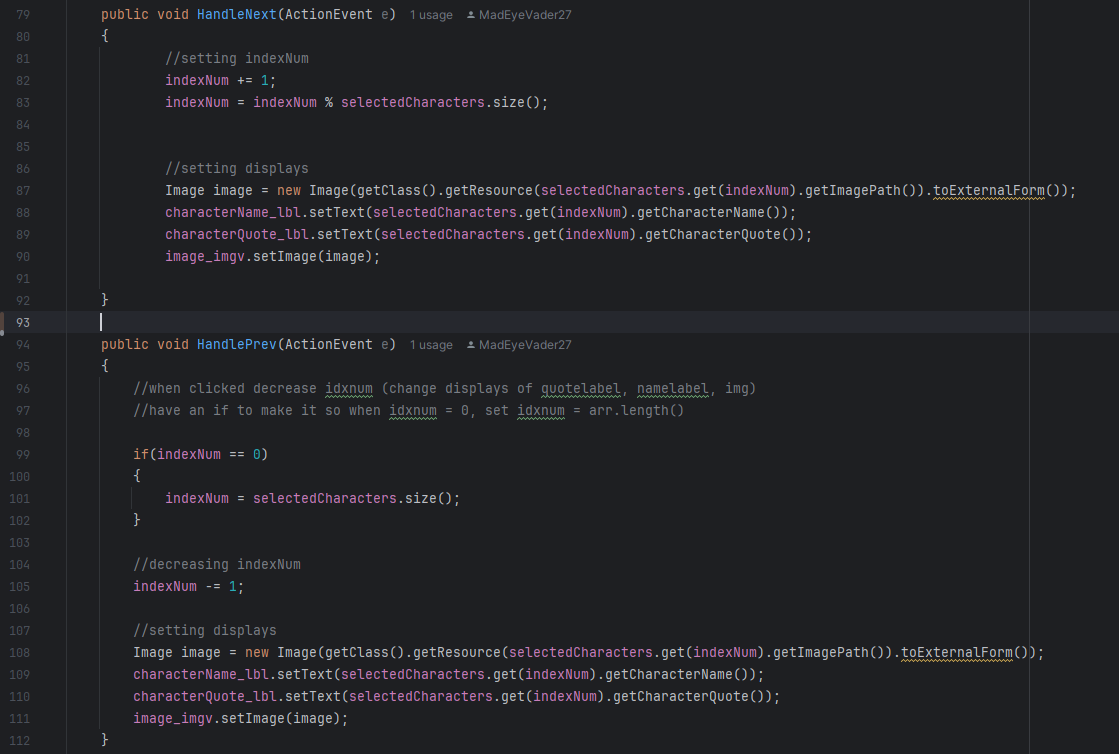Click the HandlePrev method name
The image size is (1119, 754).
236,345
